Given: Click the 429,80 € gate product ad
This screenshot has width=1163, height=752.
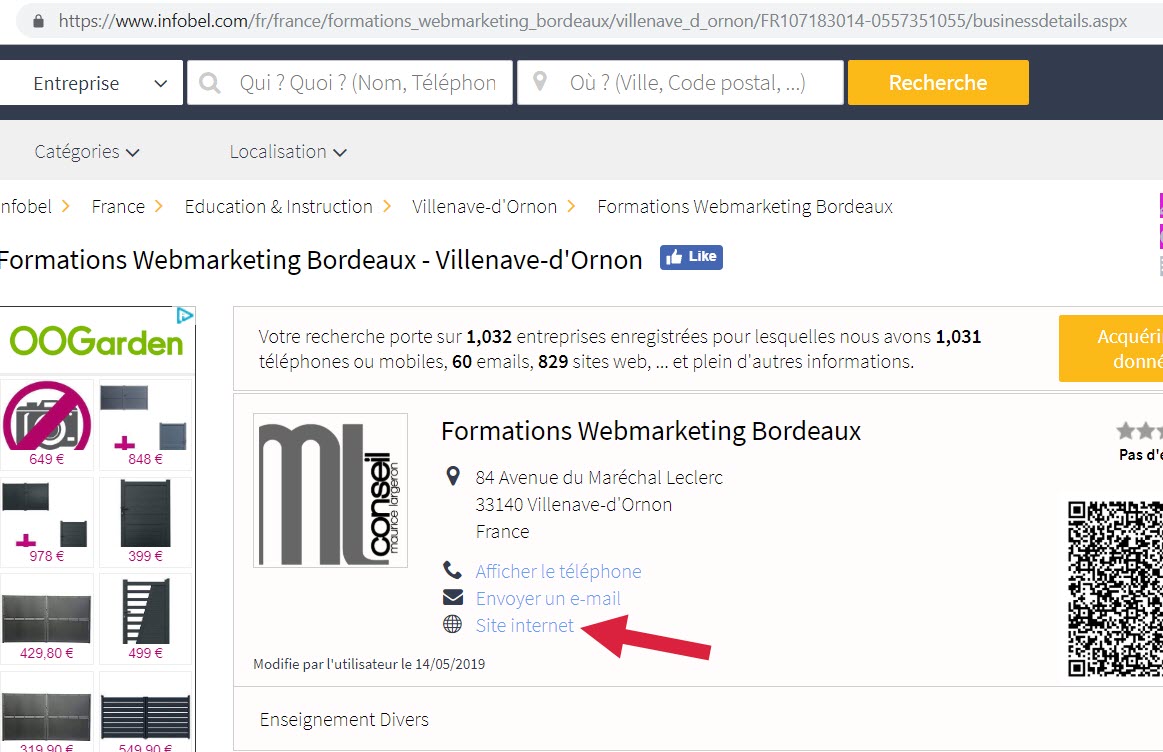Looking at the screenshot, I should point(47,619).
